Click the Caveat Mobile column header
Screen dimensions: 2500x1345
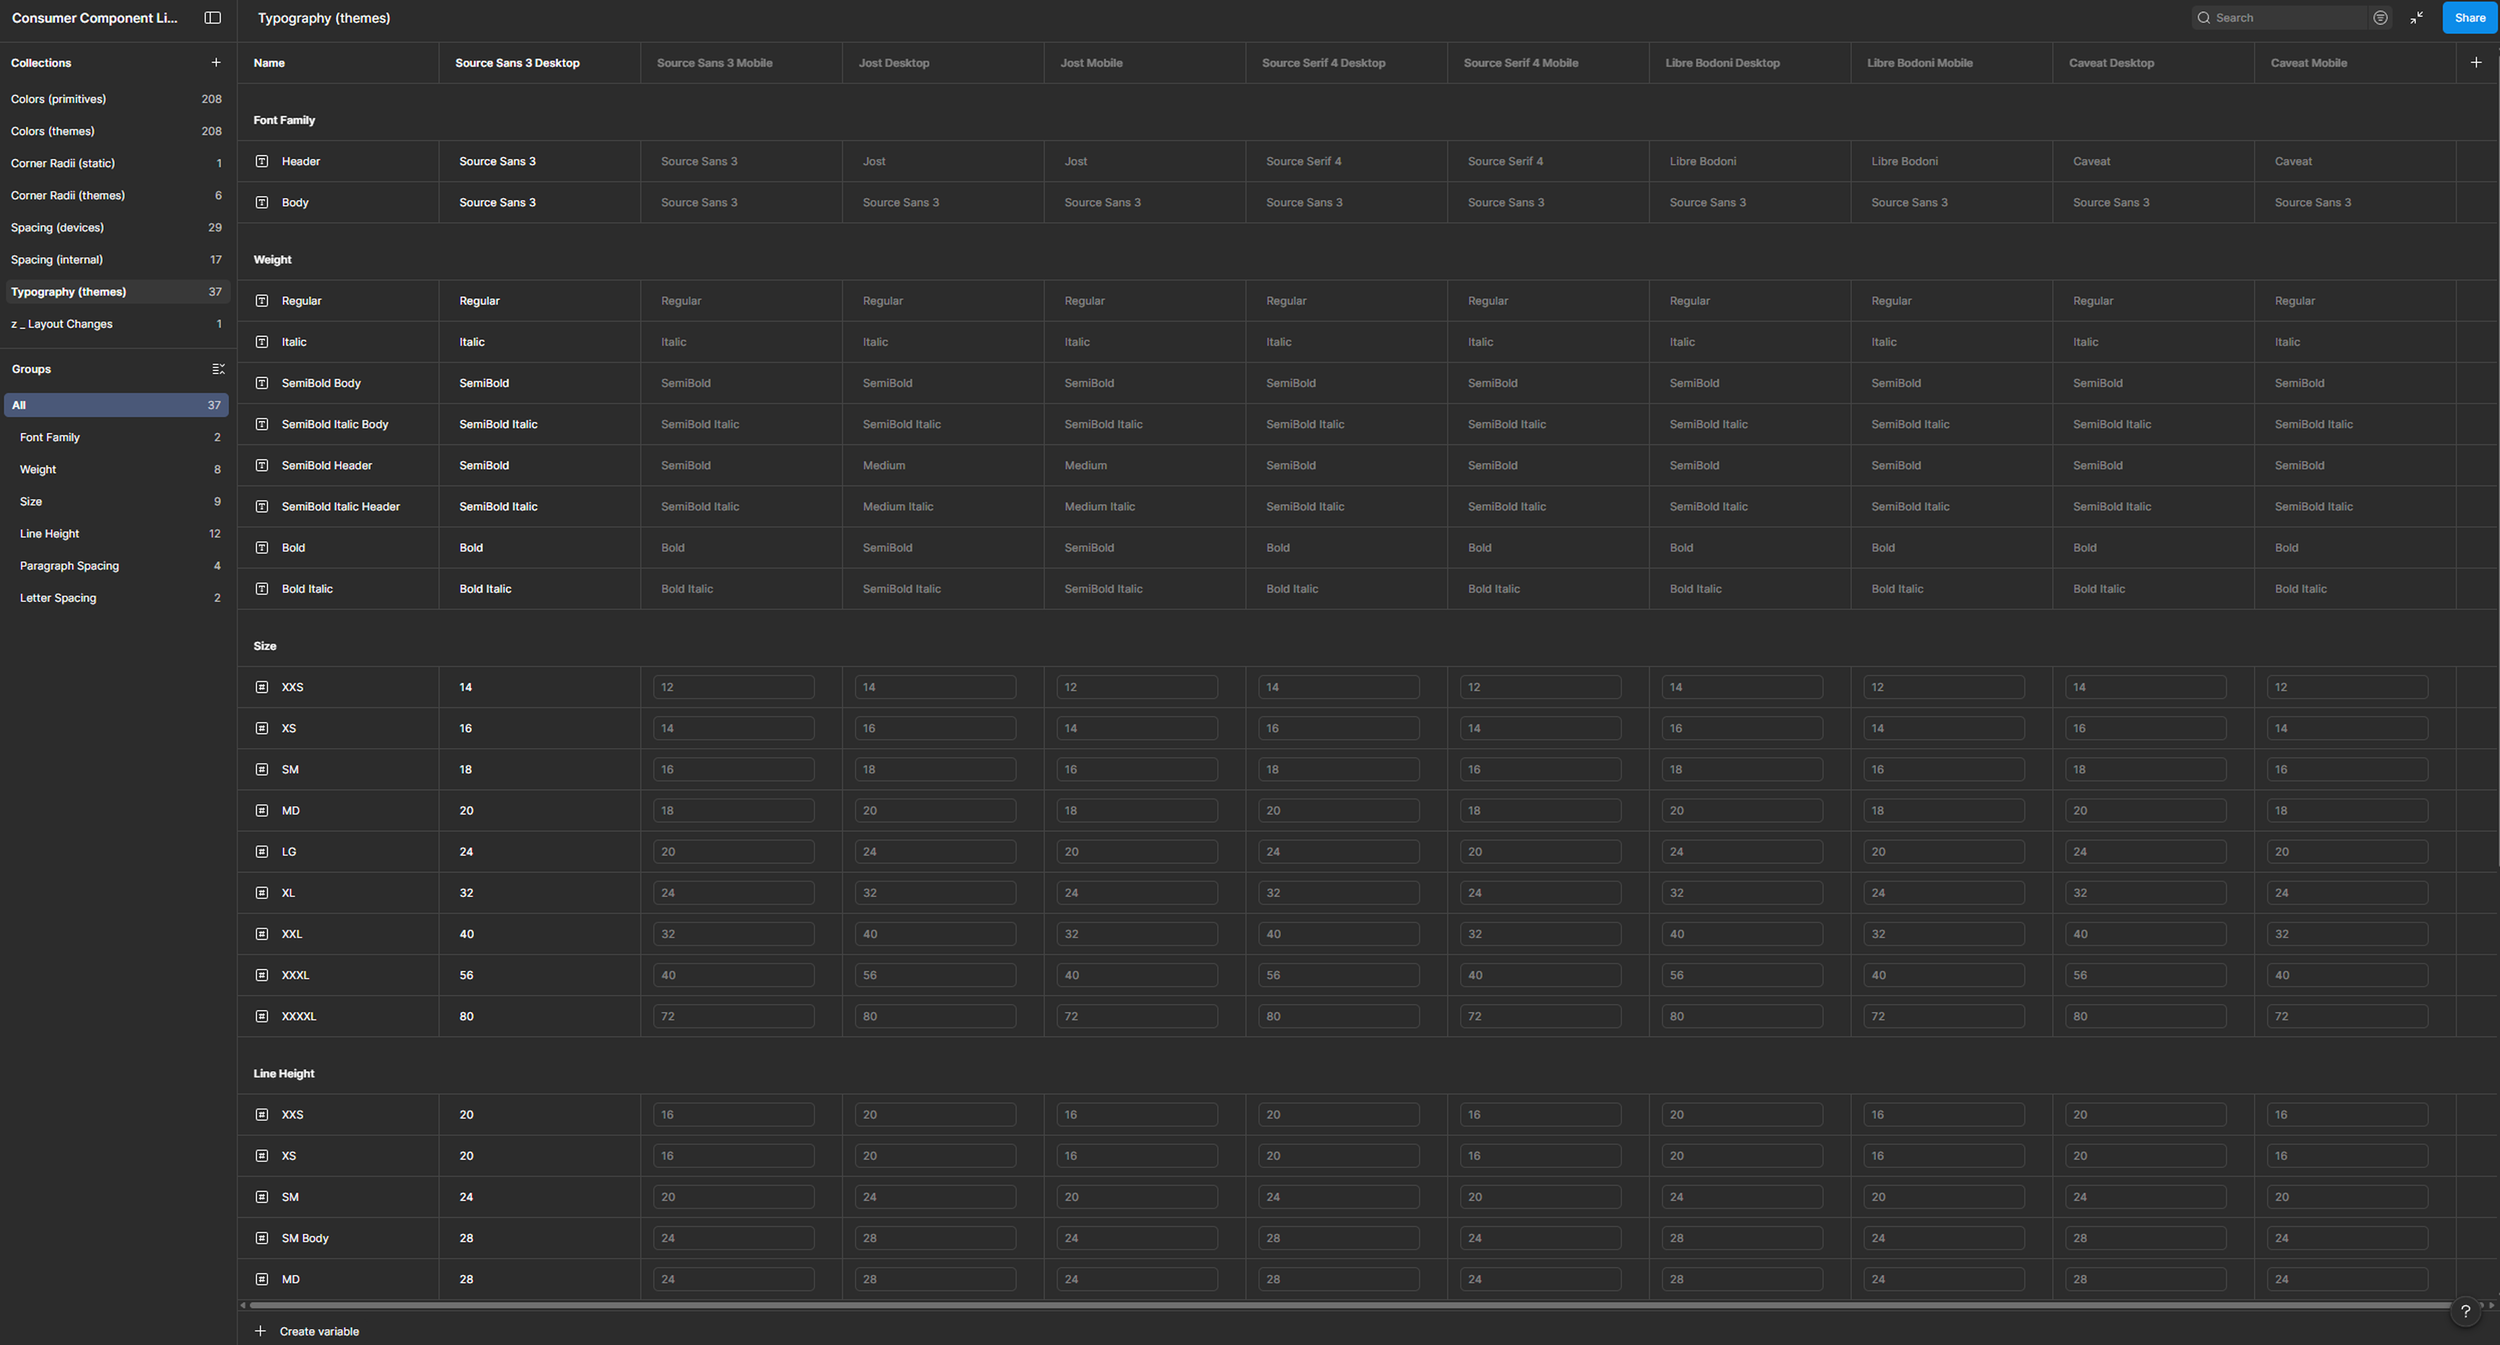(x=2308, y=63)
